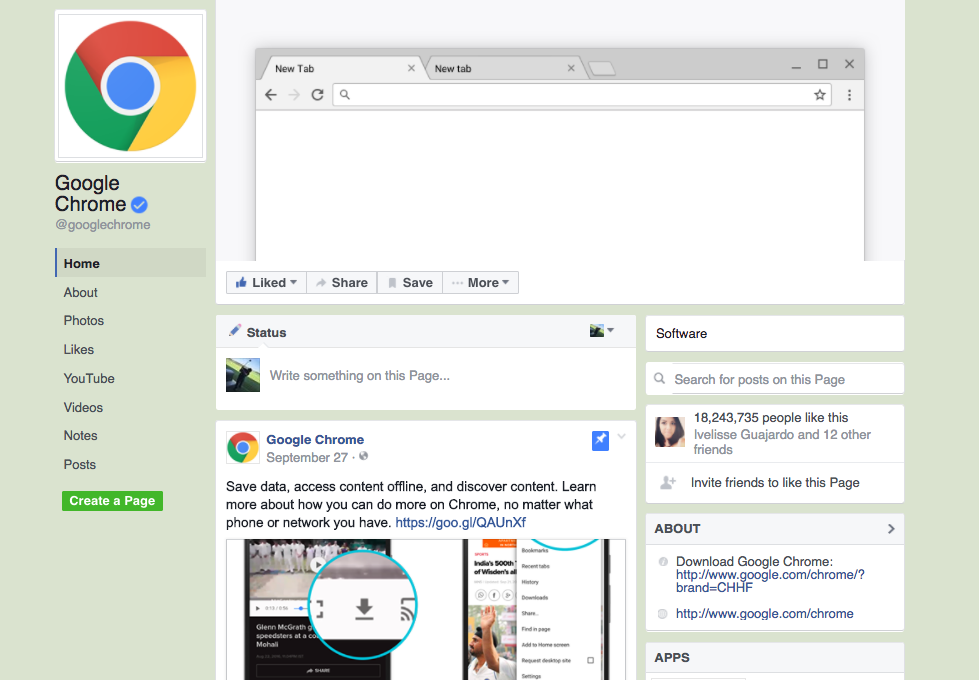
Task: Click the pencil icon next to Status
Action: click(x=235, y=330)
